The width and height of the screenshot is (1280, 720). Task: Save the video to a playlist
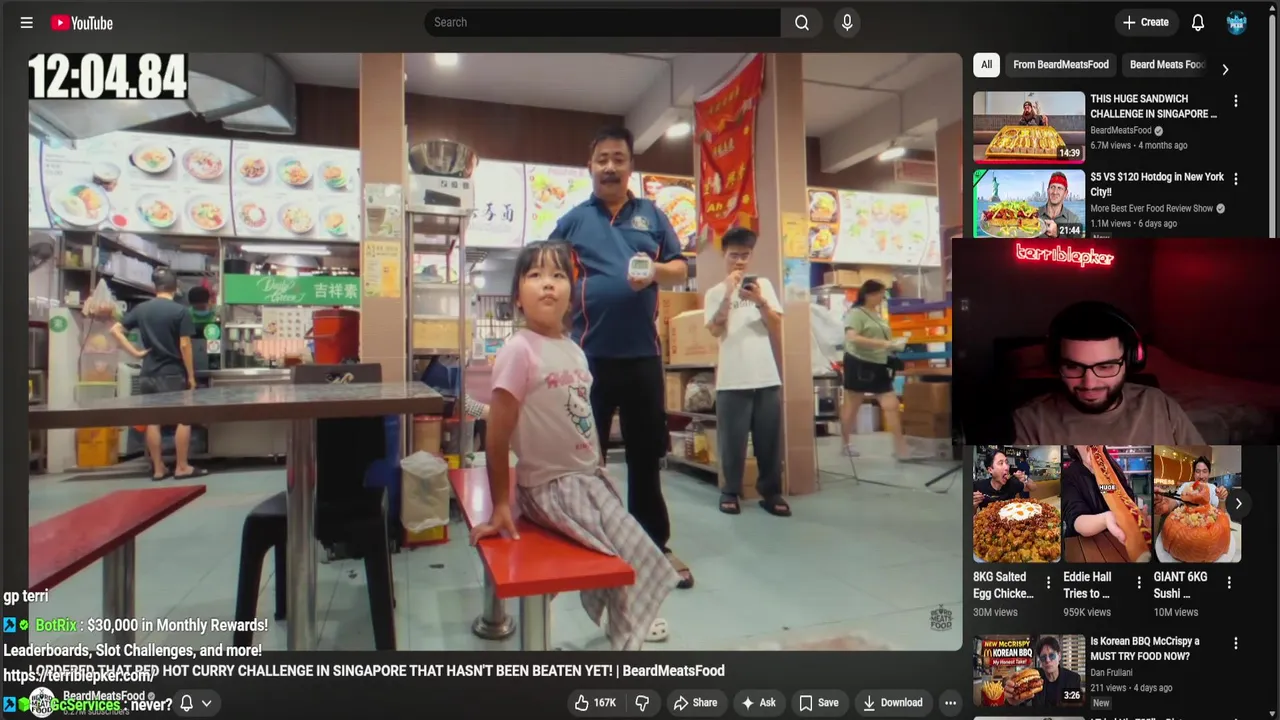click(x=818, y=702)
